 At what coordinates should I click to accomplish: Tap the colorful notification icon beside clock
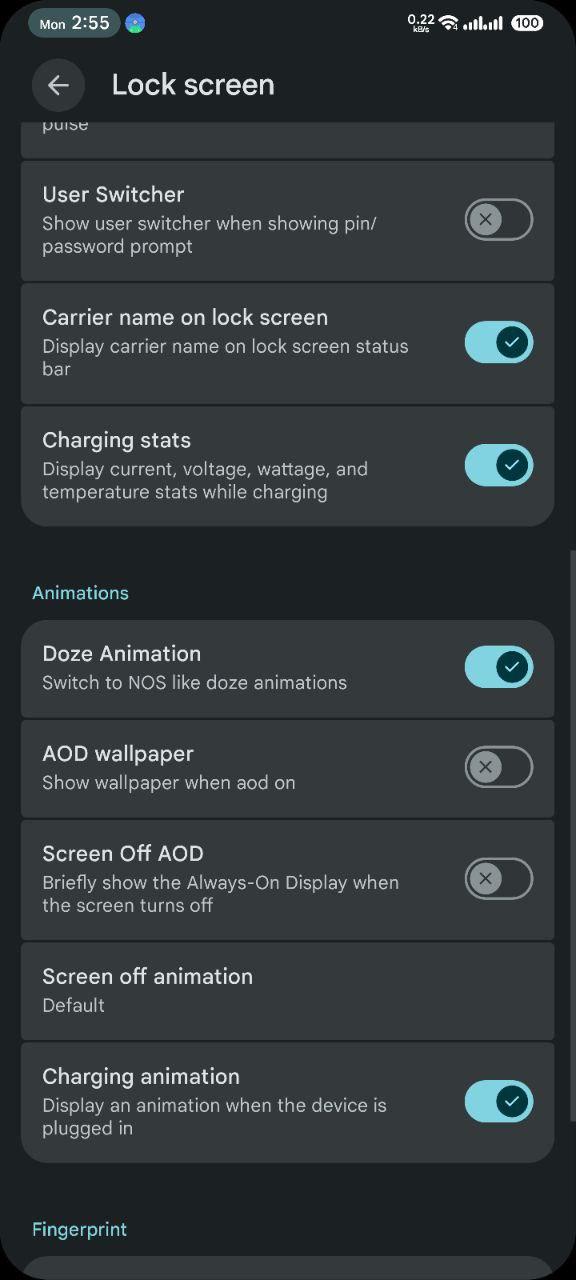click(x=135, y=23)
